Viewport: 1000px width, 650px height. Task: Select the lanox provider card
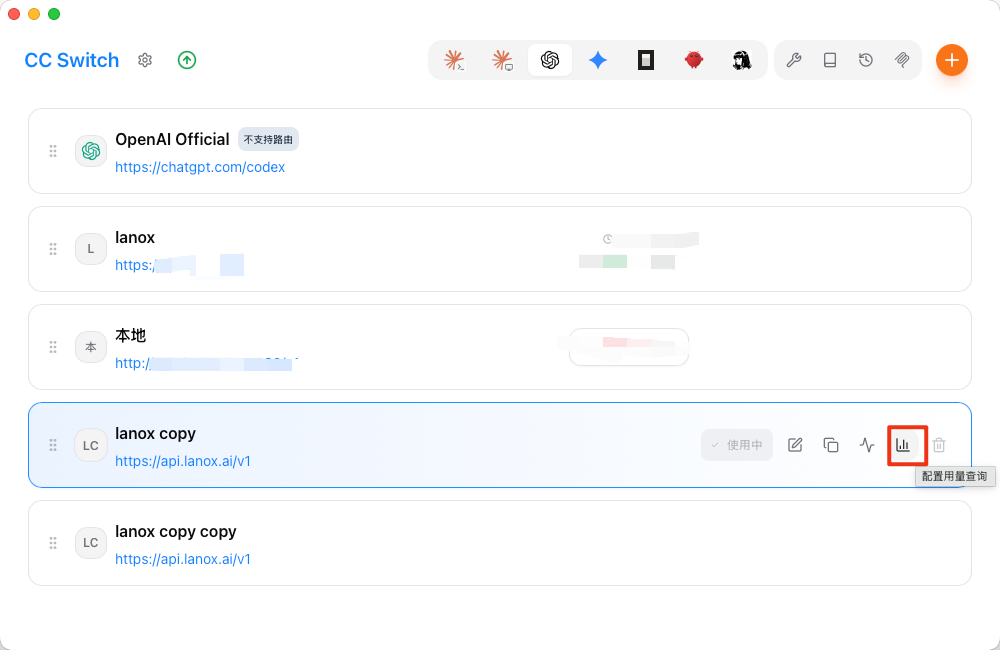pyautogui.click(x=500, y=249)
